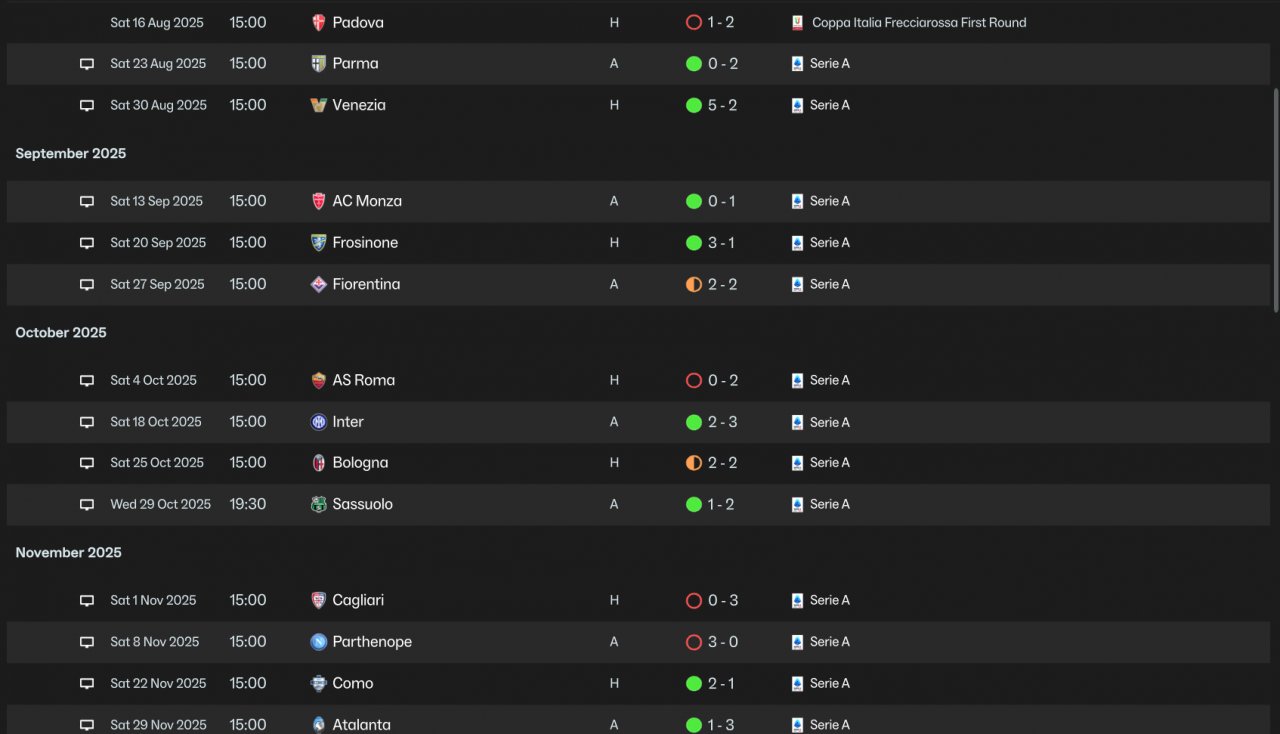
Task: Select the Como fixture row
Action: pos(638,683)
